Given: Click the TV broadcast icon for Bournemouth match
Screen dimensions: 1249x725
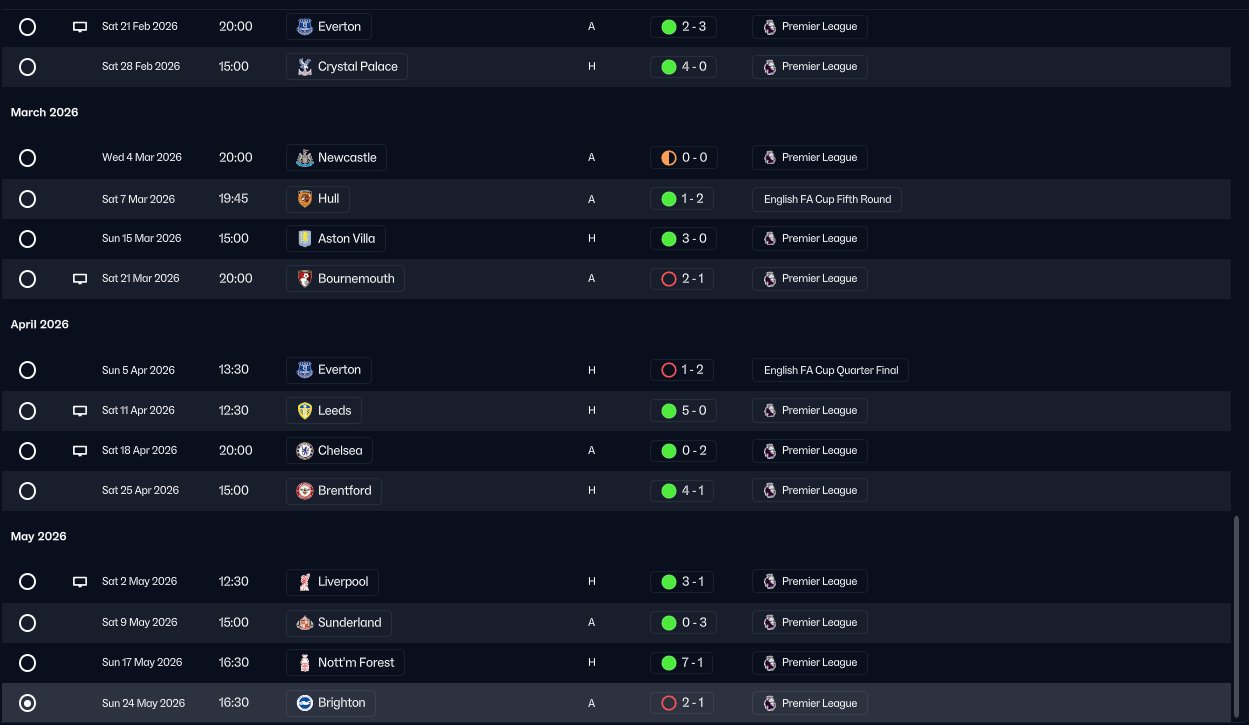Looking at the screenshot, I should [80, 279].
